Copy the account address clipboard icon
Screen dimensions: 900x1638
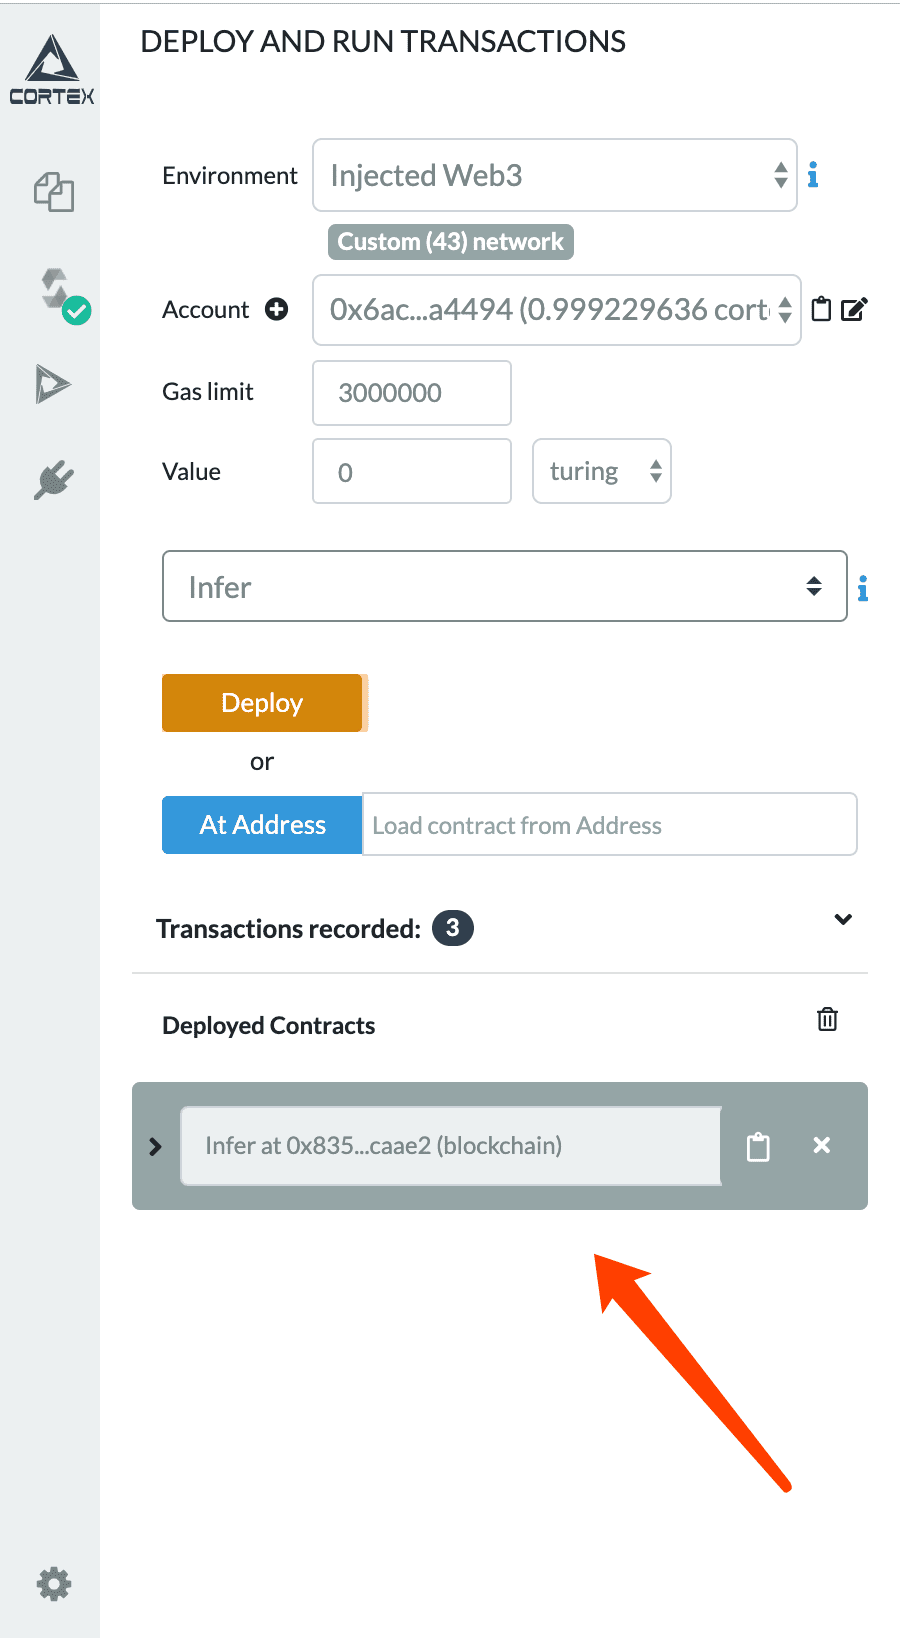pos(821,309)
